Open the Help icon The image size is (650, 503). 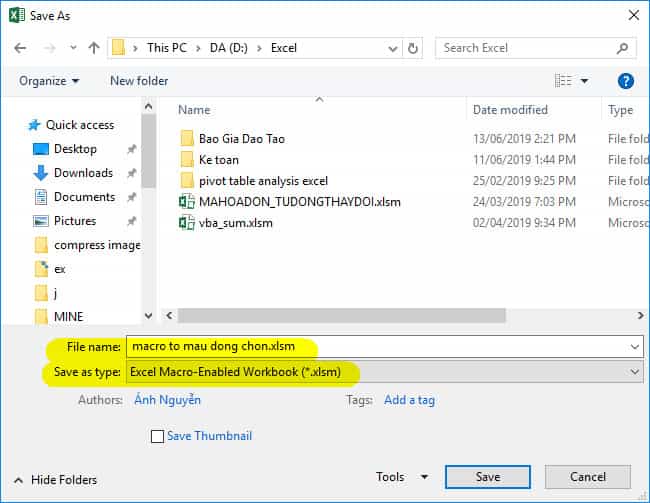(626, 81)
